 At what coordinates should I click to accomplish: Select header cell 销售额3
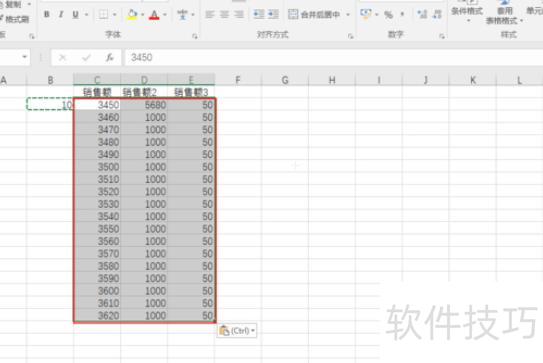click(x=191, y=92)
